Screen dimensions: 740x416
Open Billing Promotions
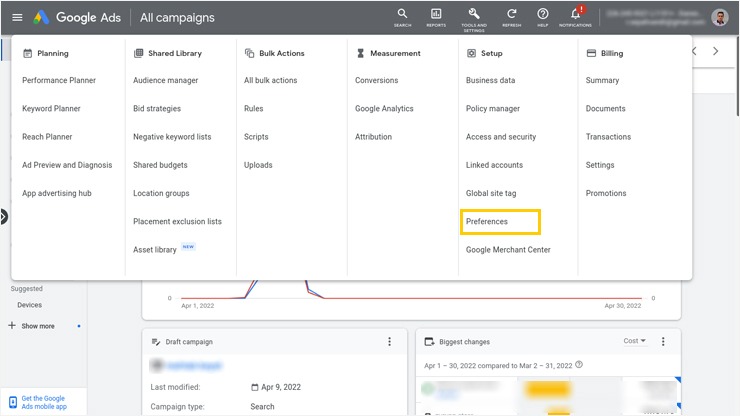[x=605, y=193]
